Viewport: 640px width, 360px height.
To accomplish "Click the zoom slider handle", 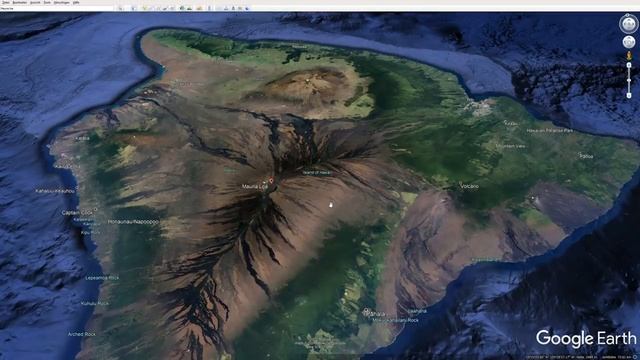I will (629, 80).
